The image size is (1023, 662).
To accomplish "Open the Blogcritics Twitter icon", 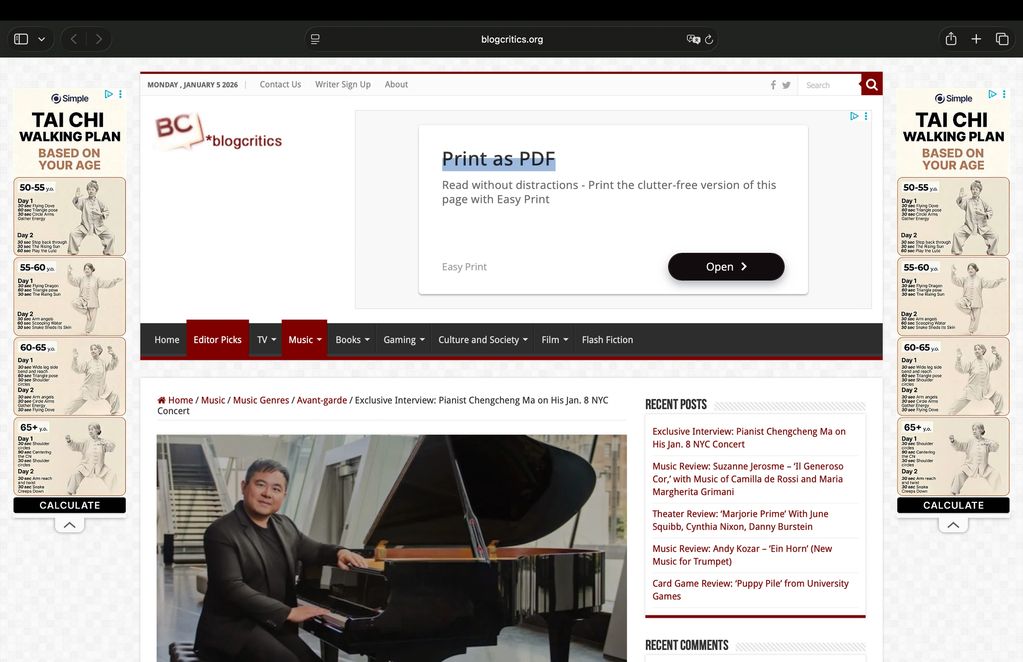I will point(786,85).
